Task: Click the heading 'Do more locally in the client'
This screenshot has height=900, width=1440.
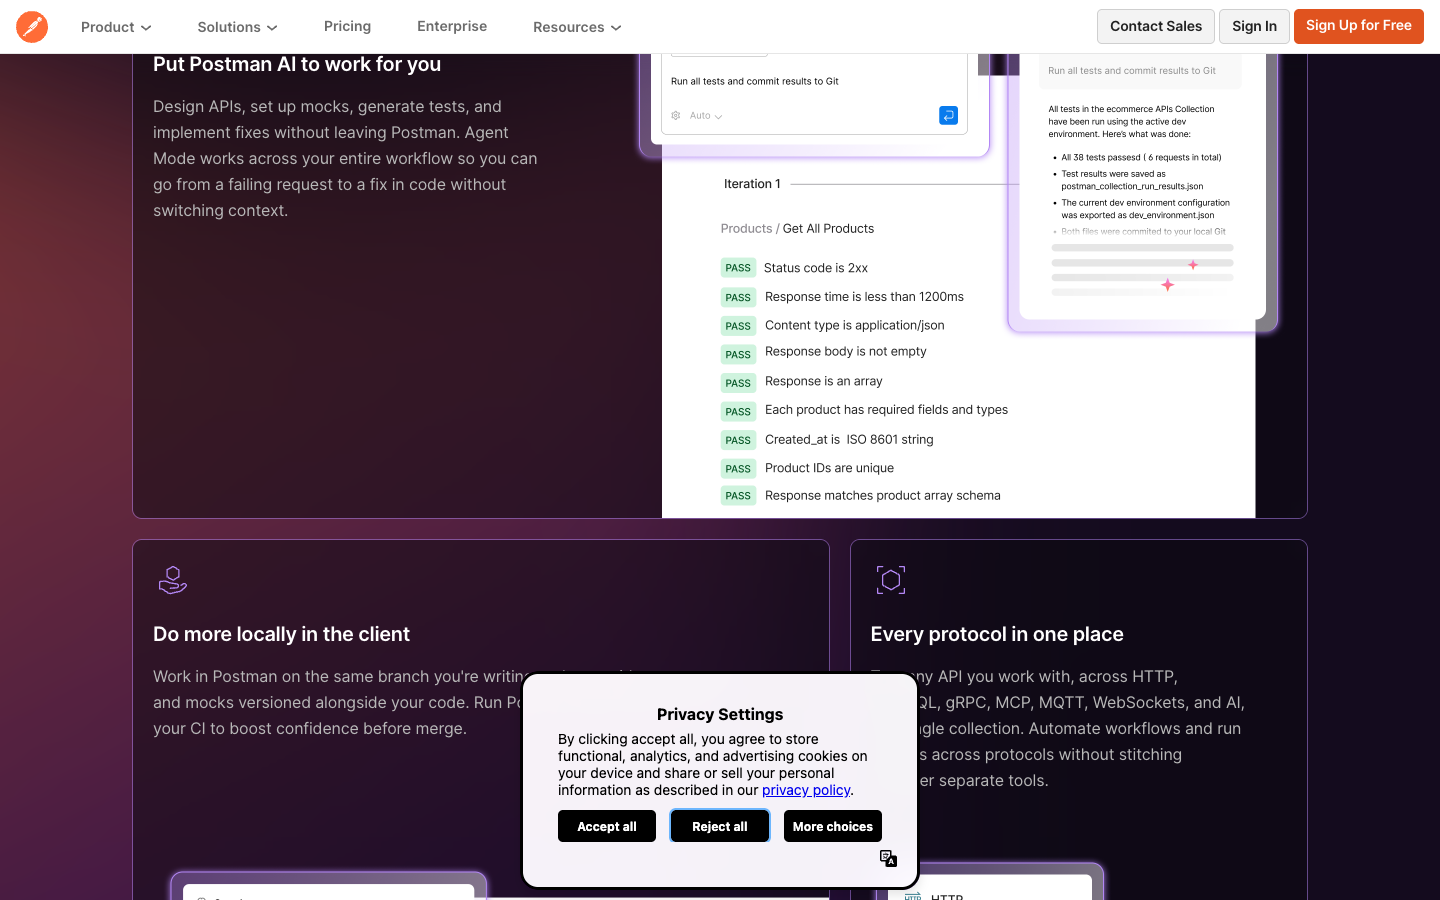Action: (x=281, y=634)
